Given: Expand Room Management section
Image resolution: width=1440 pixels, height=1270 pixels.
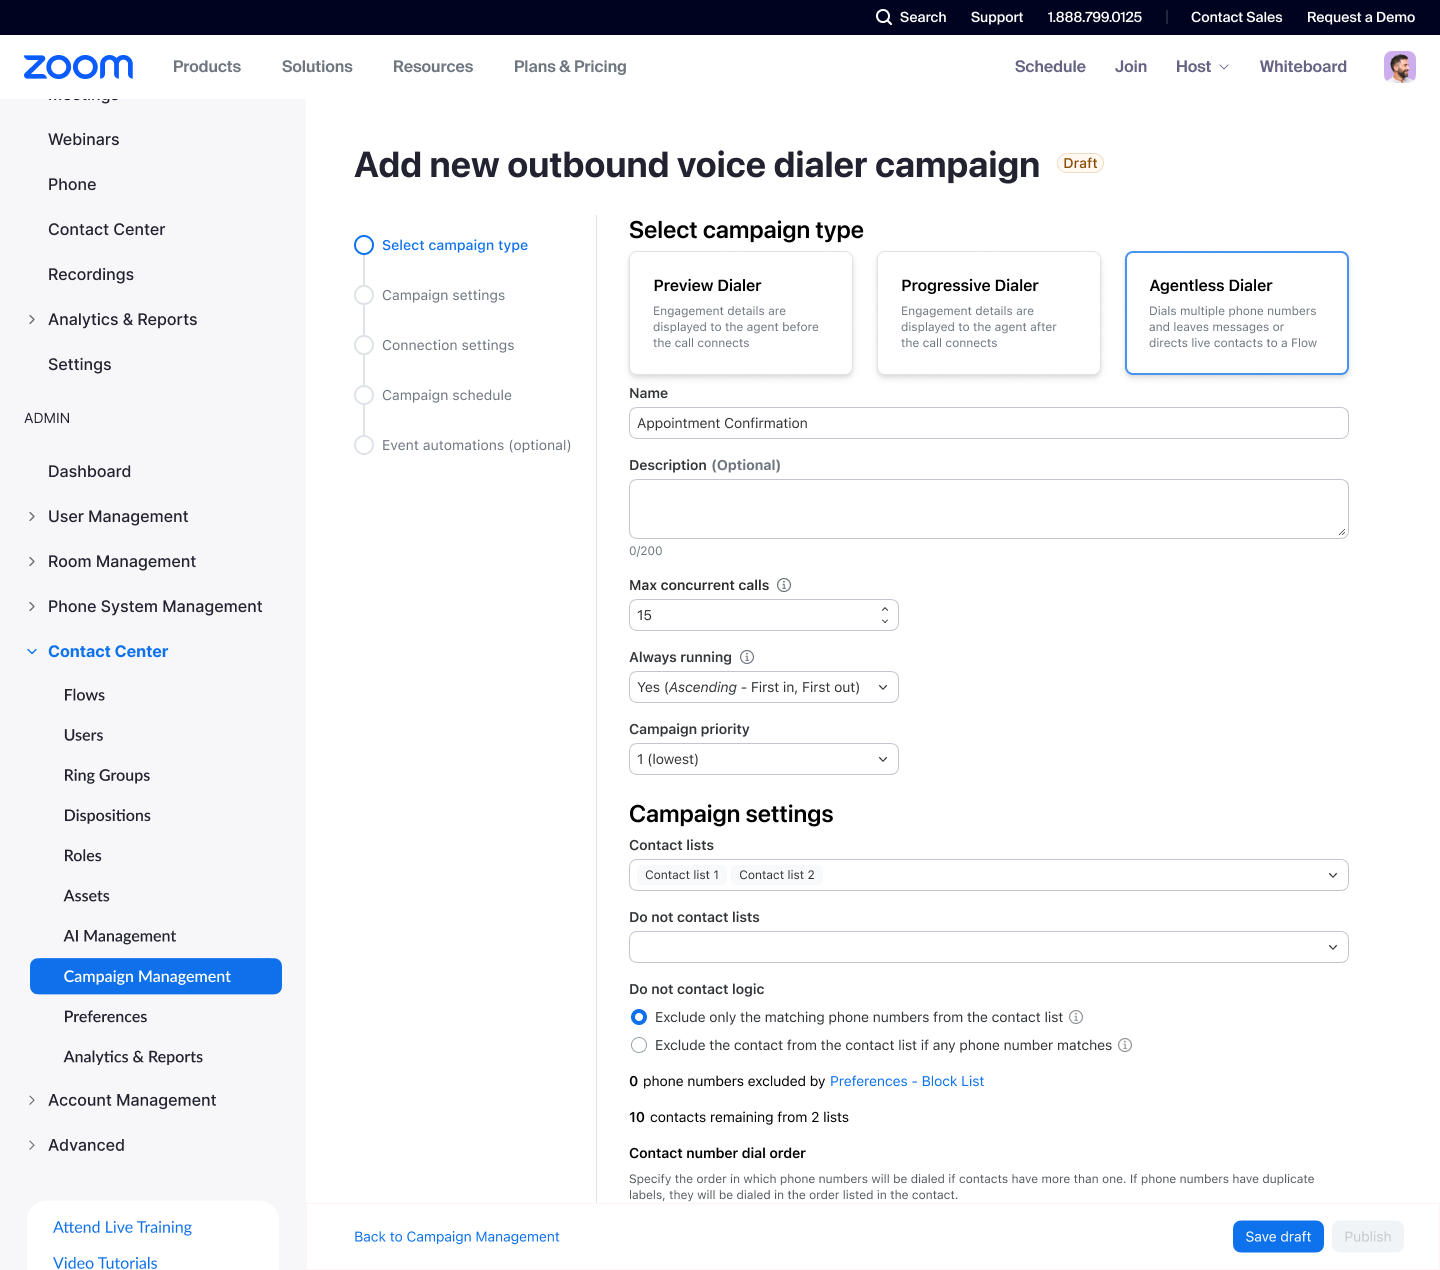Looking at the screenshot, I should (32, 561).
